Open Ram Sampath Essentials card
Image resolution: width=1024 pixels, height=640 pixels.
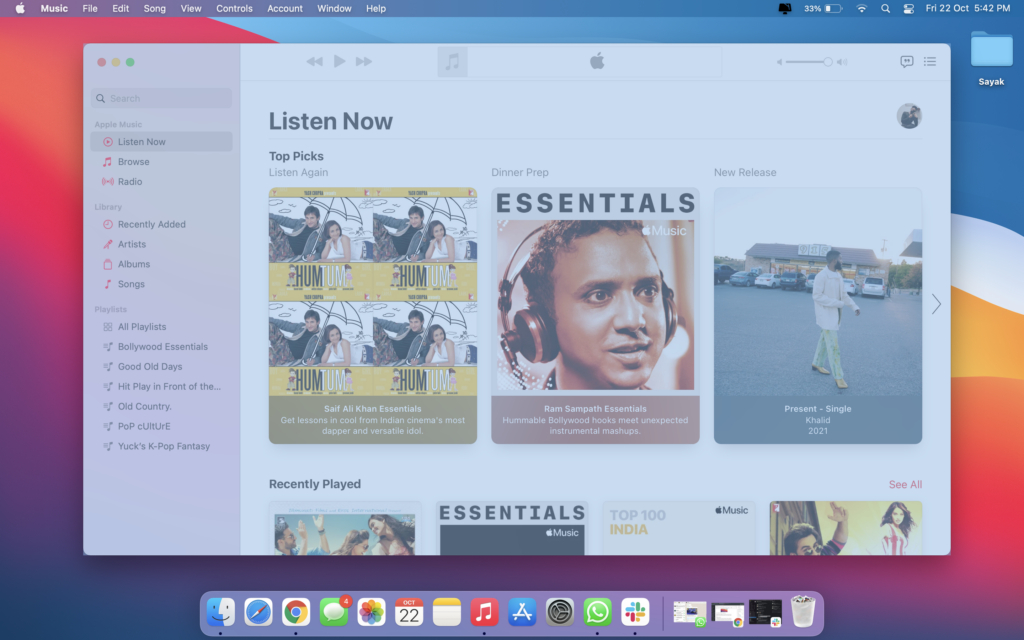595,315
